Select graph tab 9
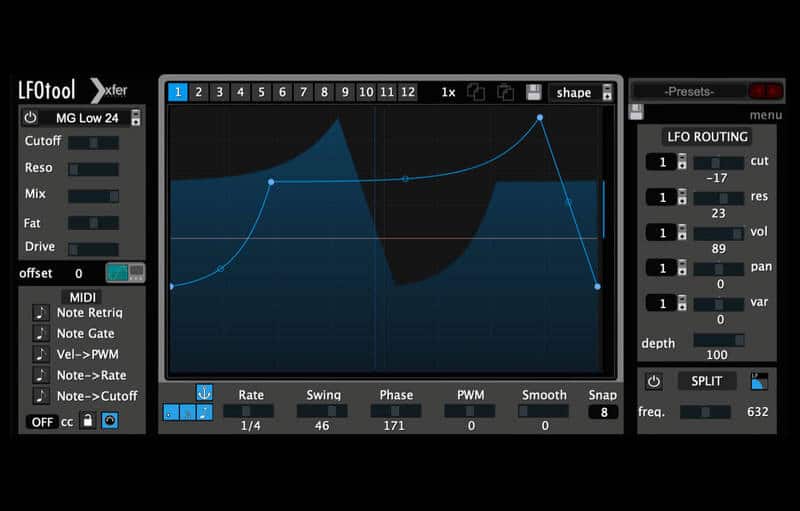The image size is (800, 511). pyautogui.click(x=345, y=92)
